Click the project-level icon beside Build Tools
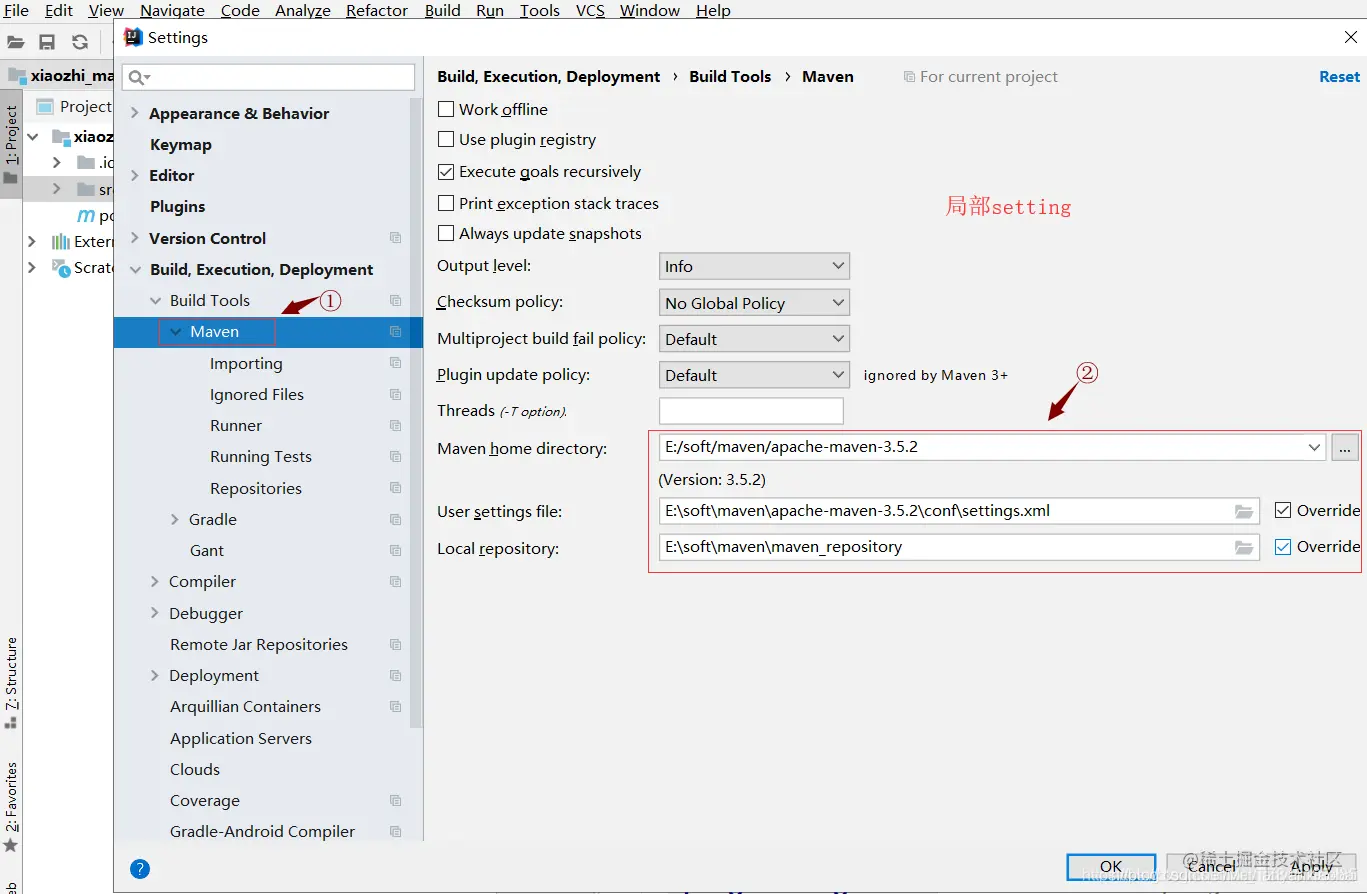 (395, 300)
